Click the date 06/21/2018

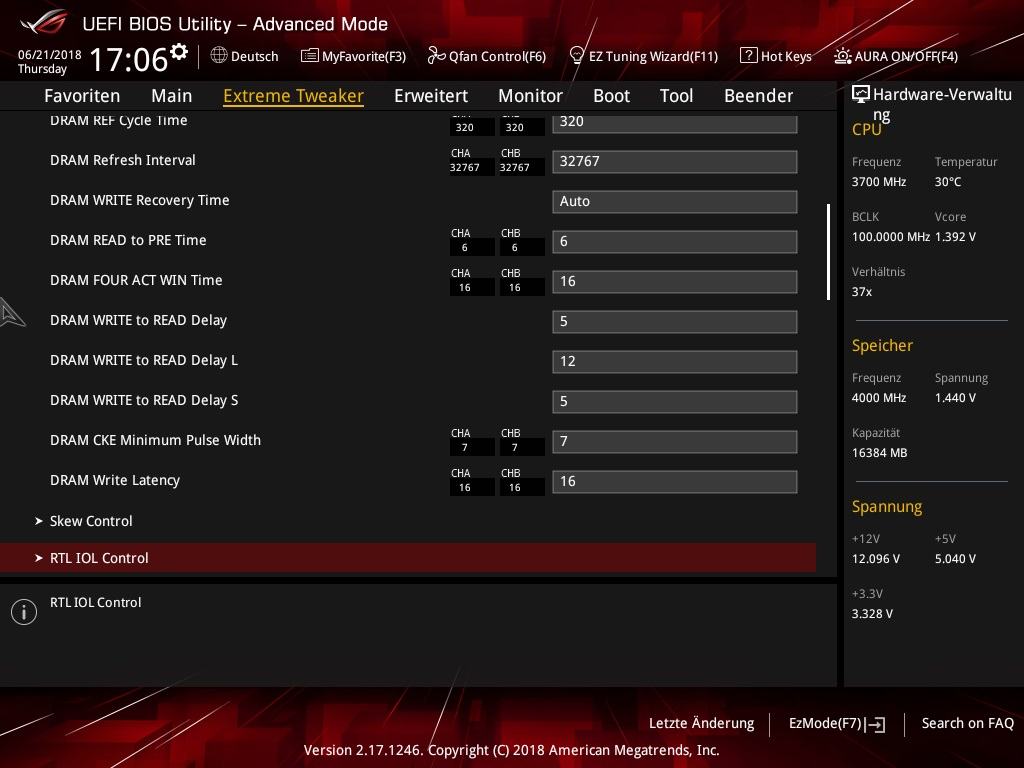tap(50, 55)
